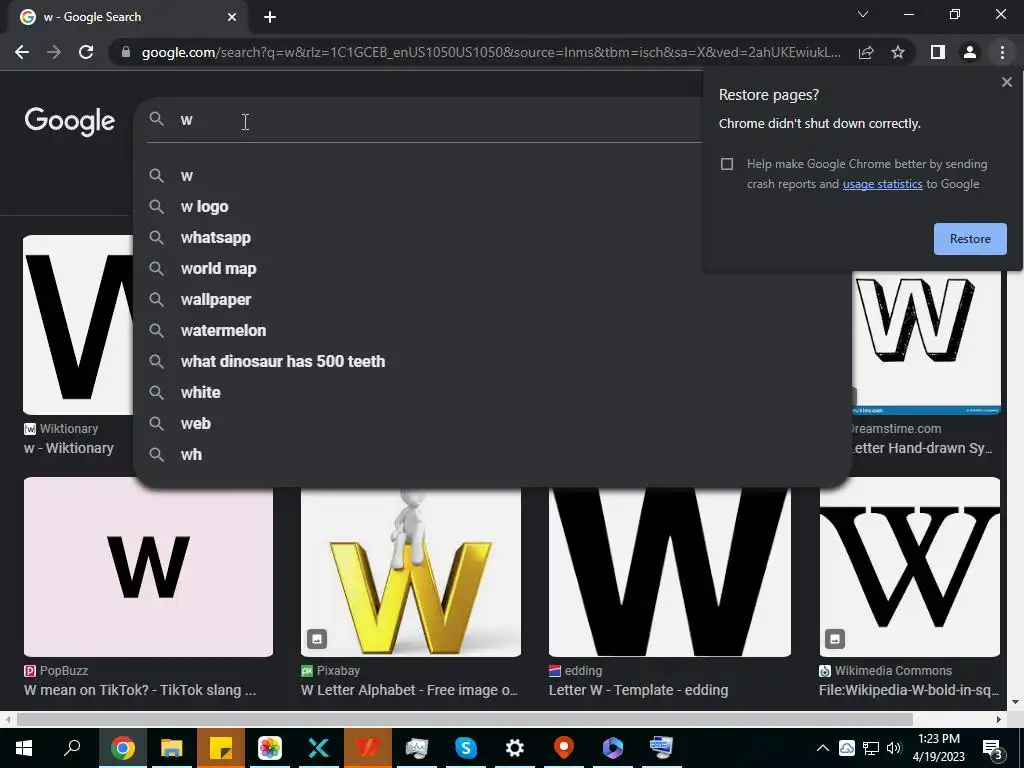Choose the 'wallpaper' suggestion

[x=216, y=300]
